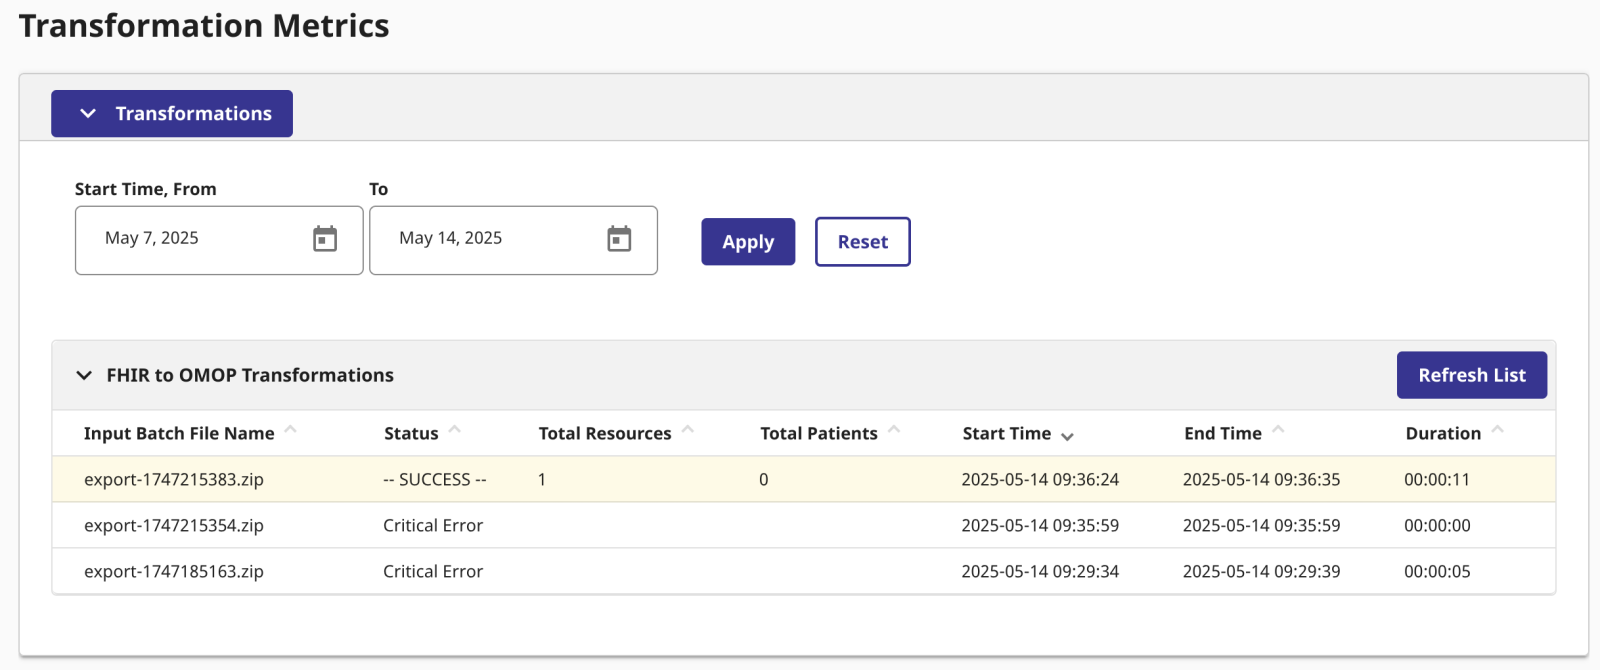Sort by End Time column arrow
The height and width of the screenshot is (670, 1600).
tap(1278, 430)
